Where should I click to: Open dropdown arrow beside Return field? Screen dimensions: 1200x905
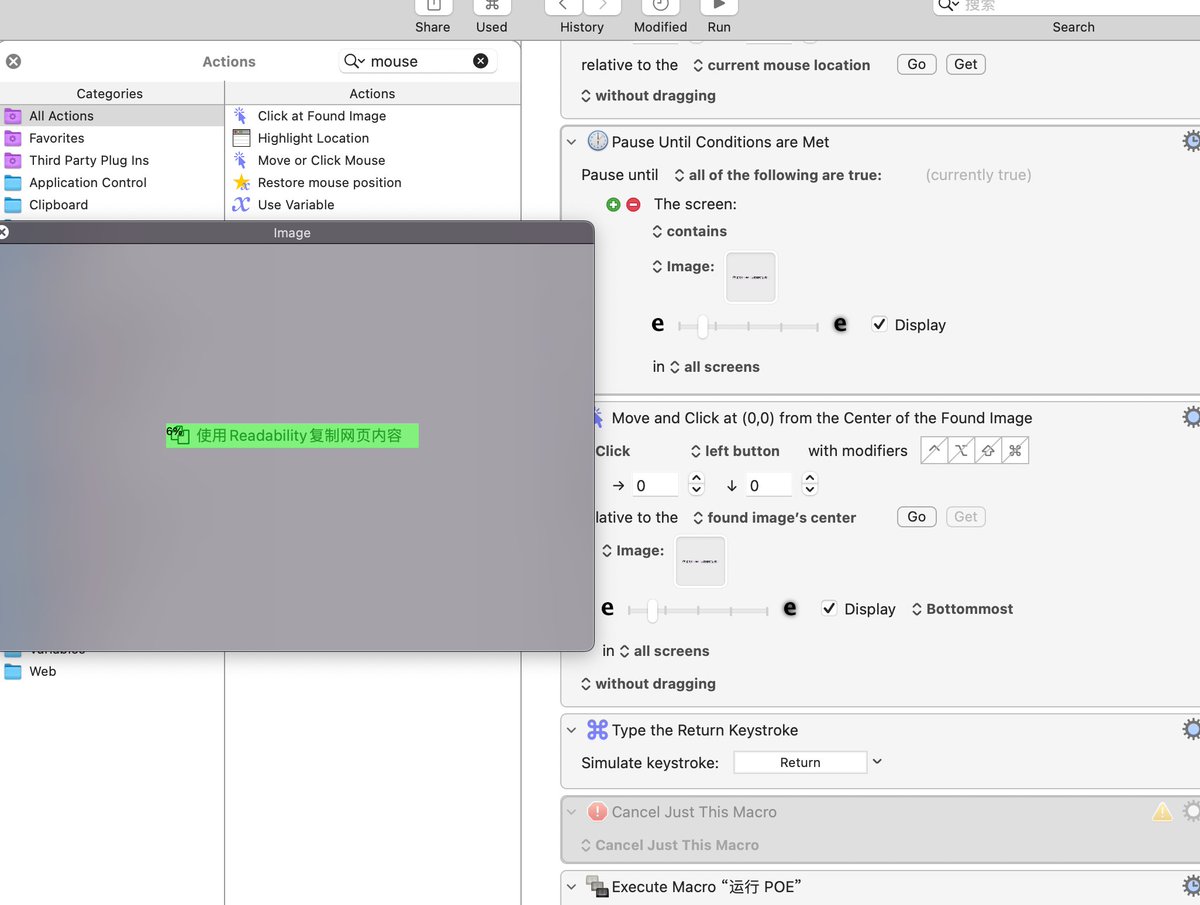click(x=877, y=761)
